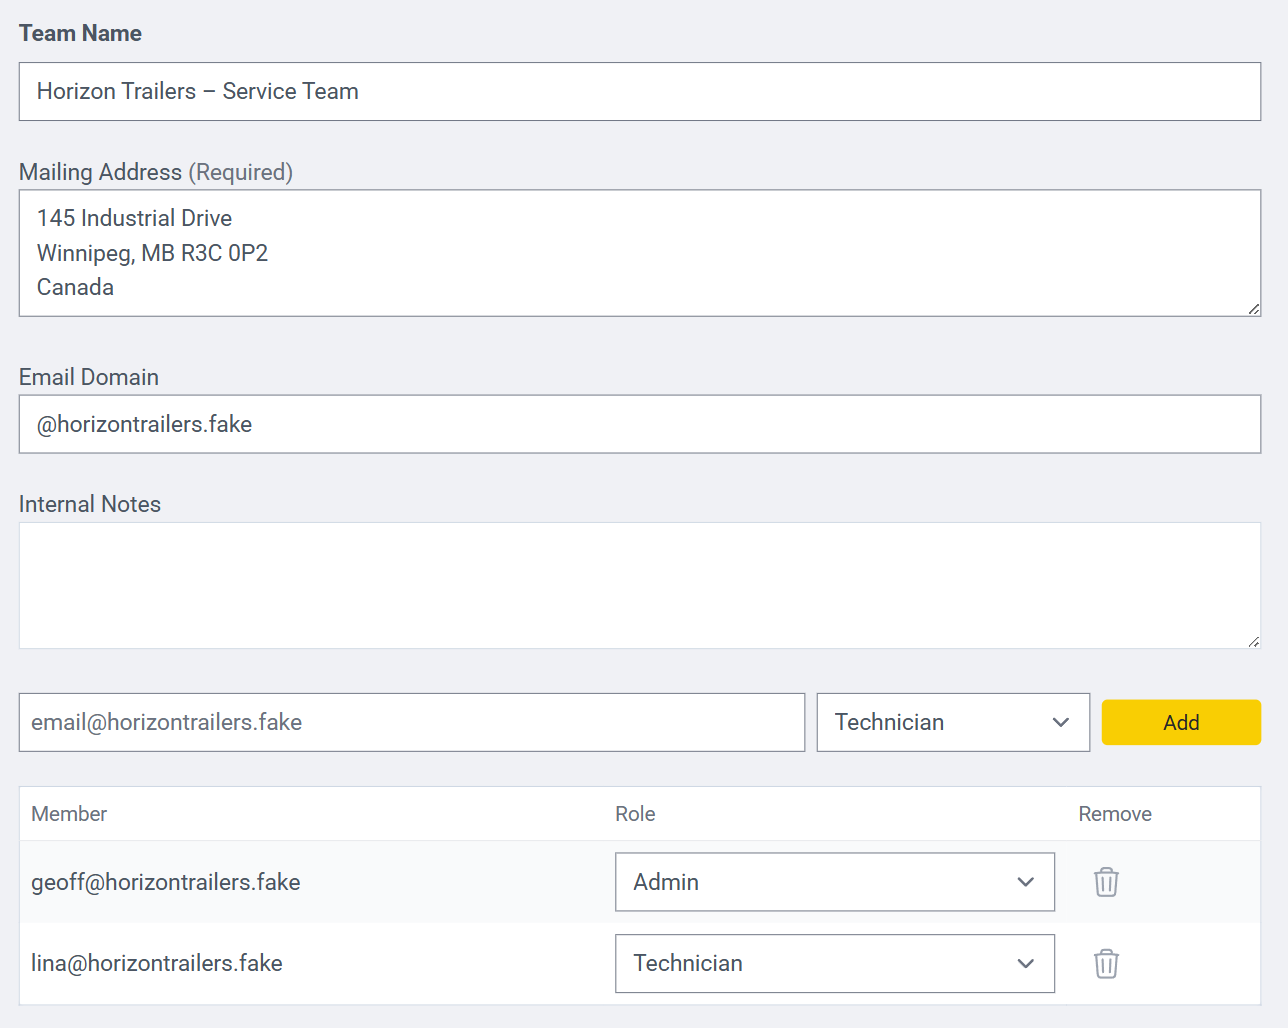Click the Member column header
Screen dimensions: 1288x1028
pos(69,814)
